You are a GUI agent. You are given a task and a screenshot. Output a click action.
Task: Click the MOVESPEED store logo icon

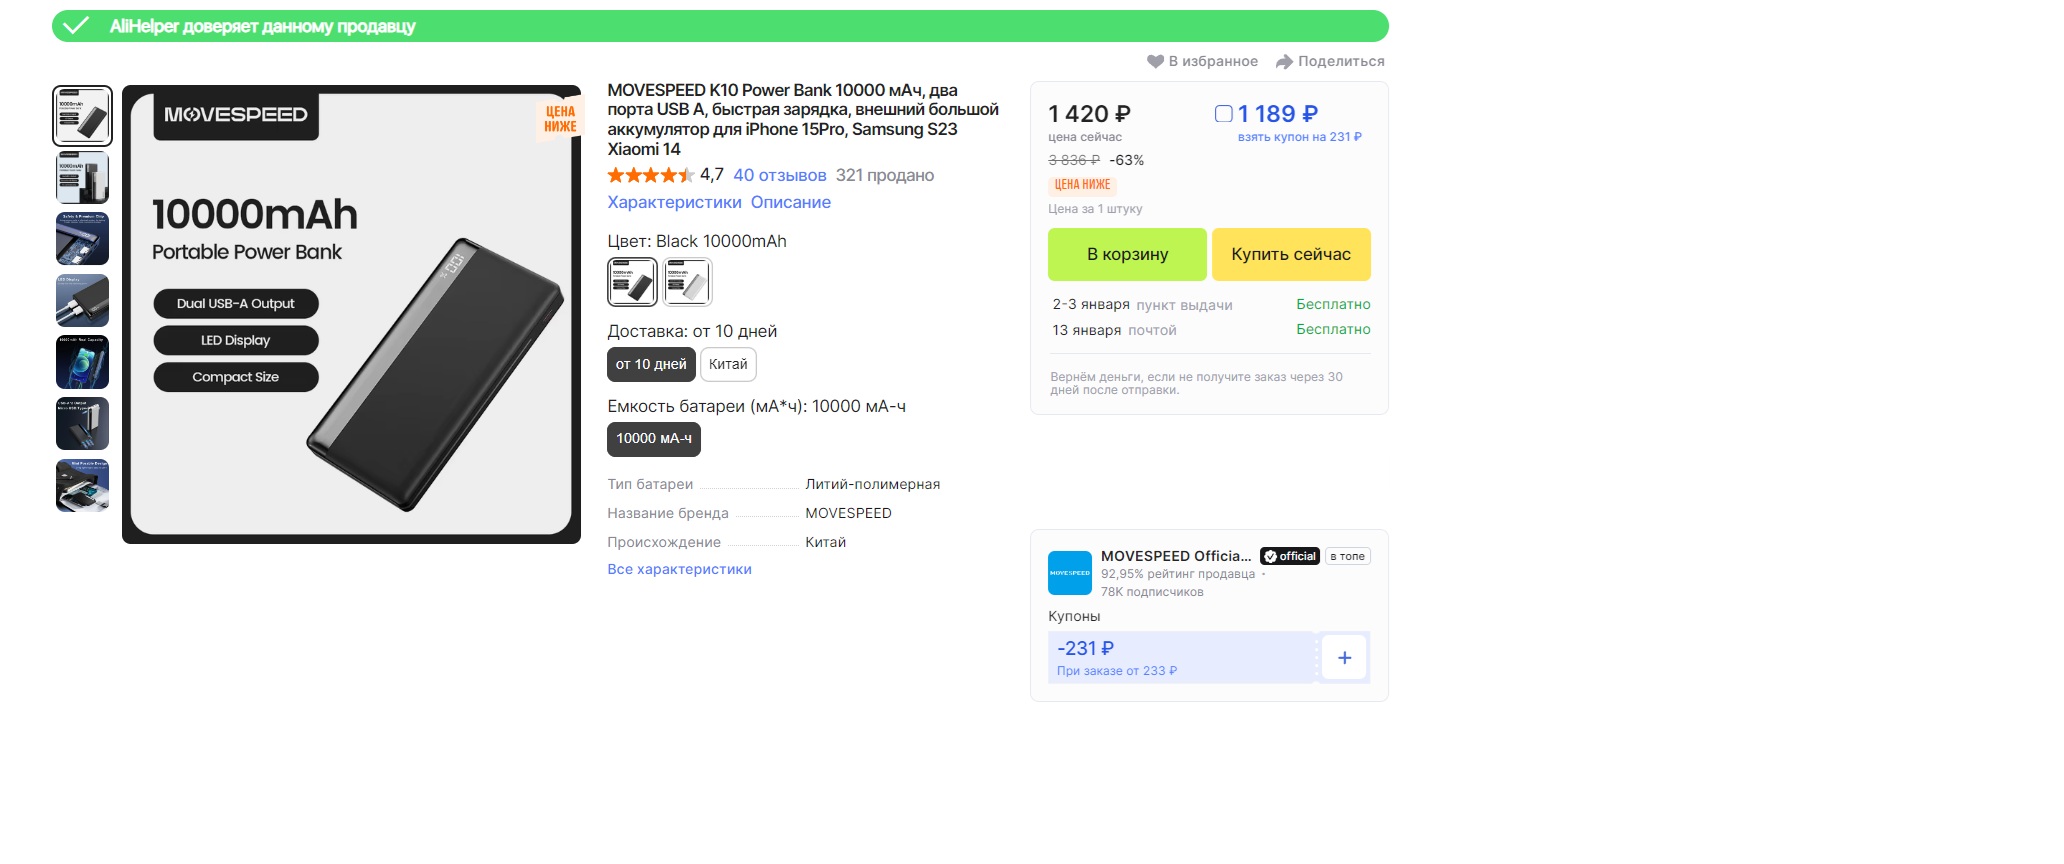click(1069, 573)
